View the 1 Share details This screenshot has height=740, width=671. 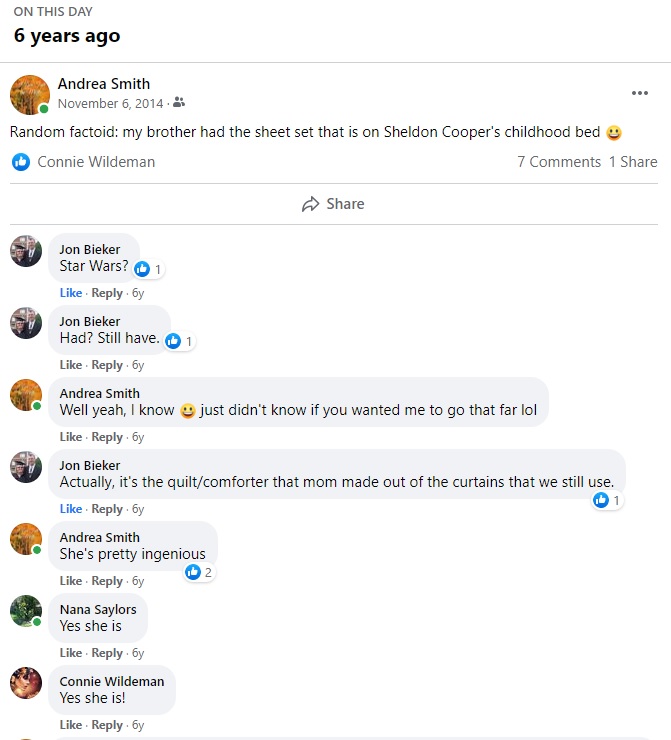pos(633,161)
